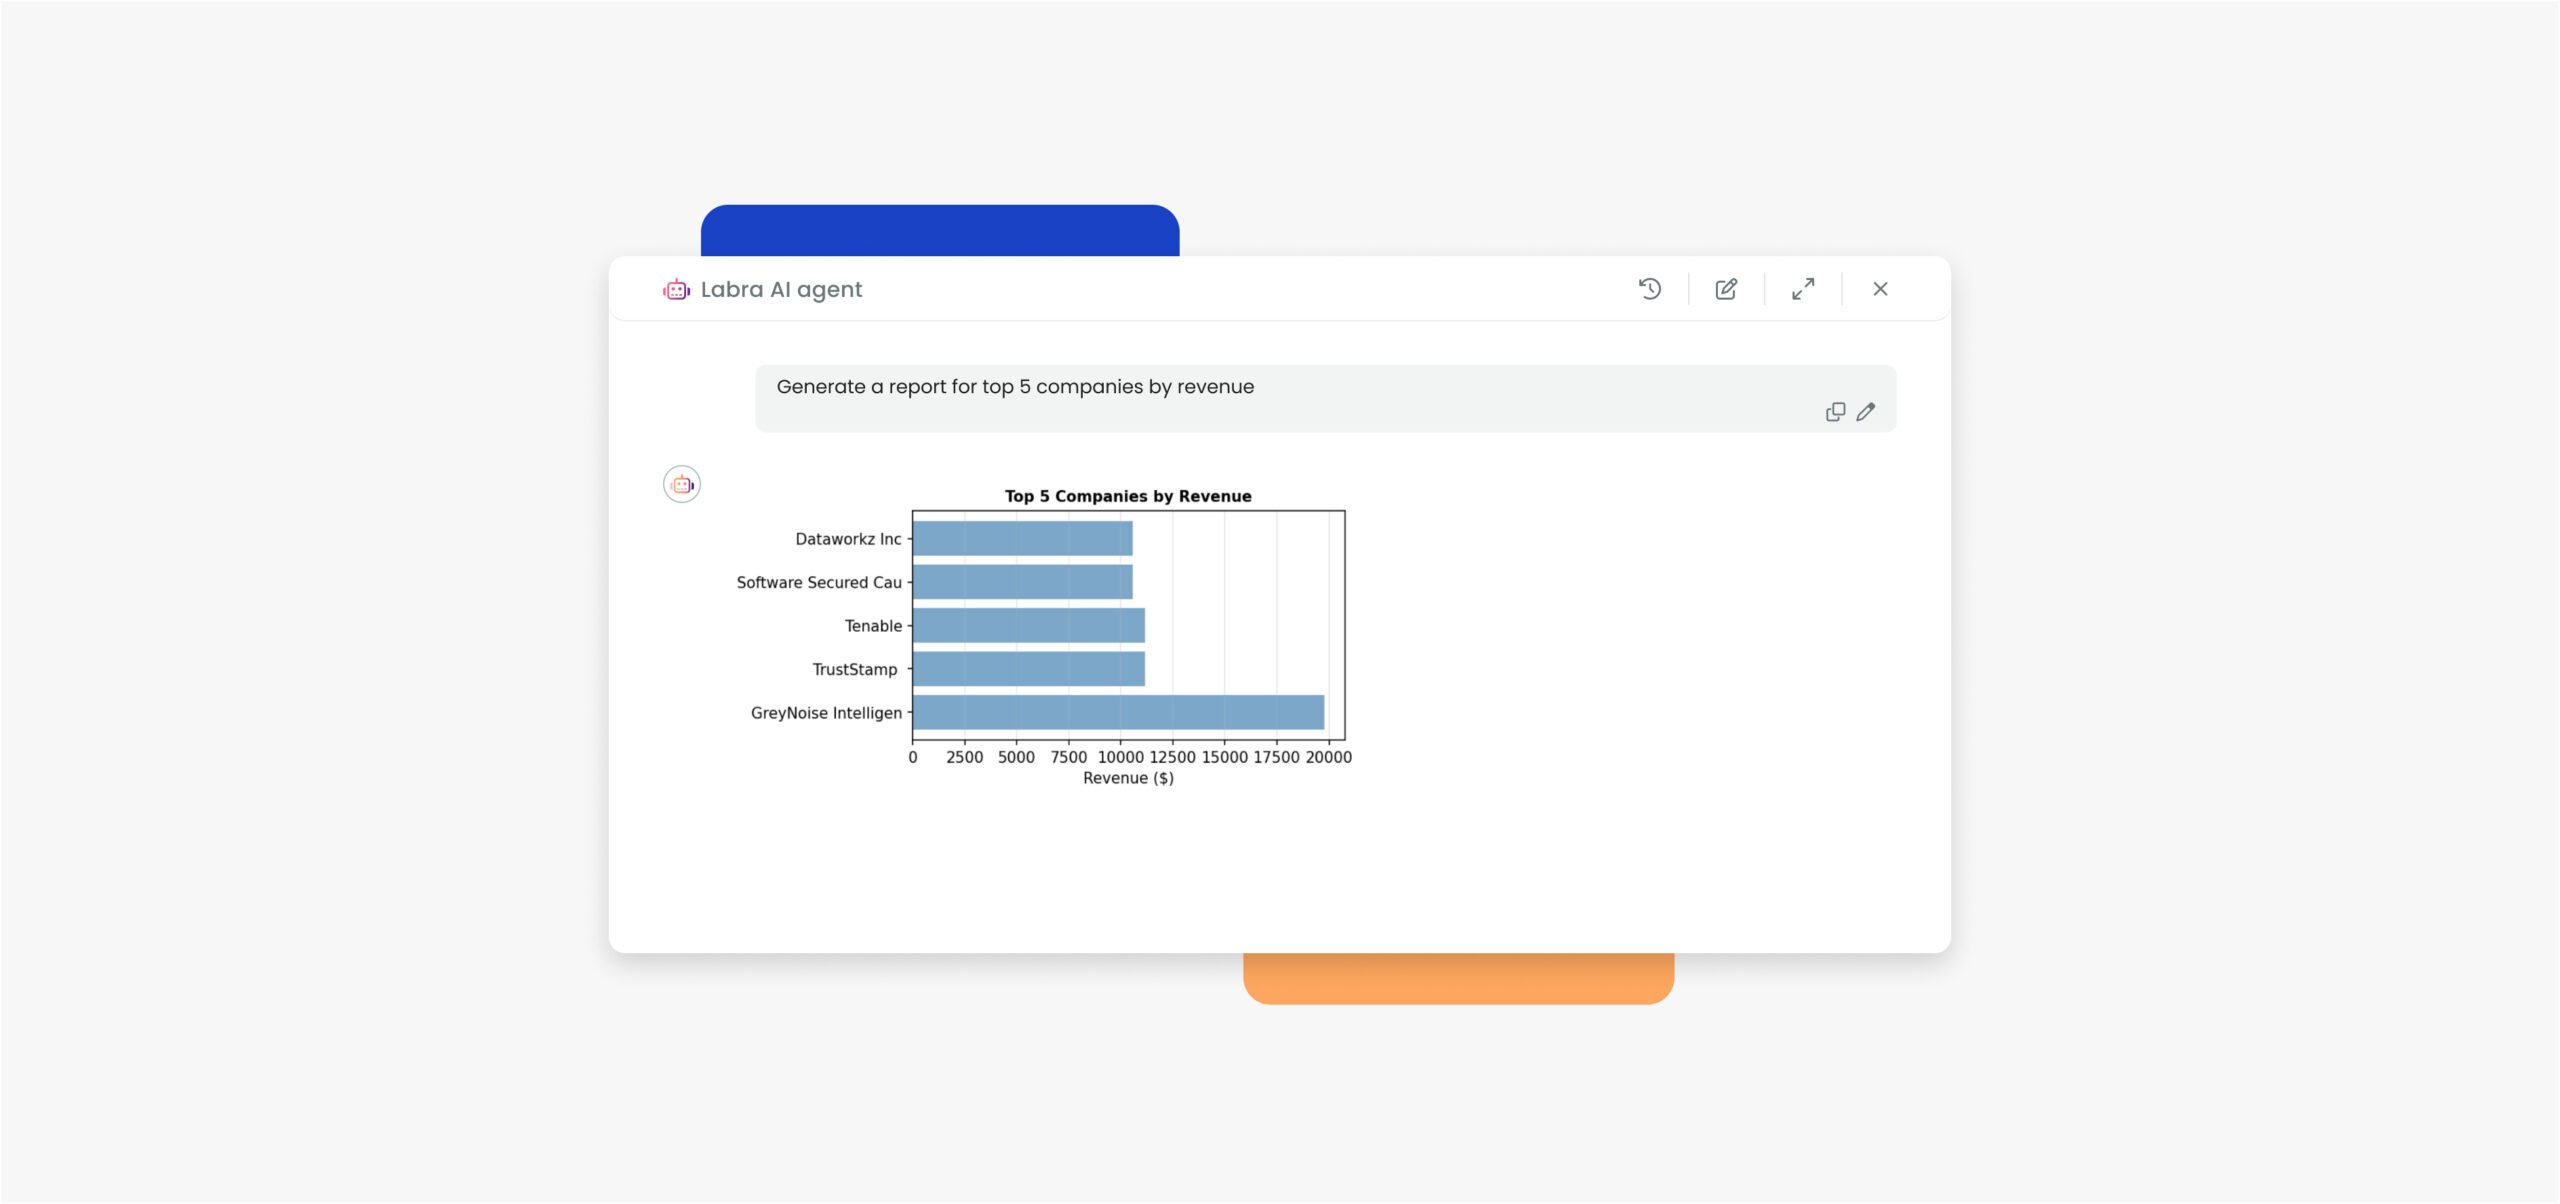Click the GreyNoise Intelligen axis label
2560x1204 pixels.
(x=826, y=713)
